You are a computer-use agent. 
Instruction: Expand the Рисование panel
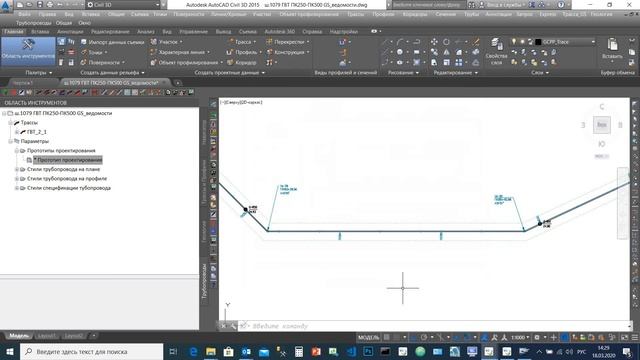(404, 73)
